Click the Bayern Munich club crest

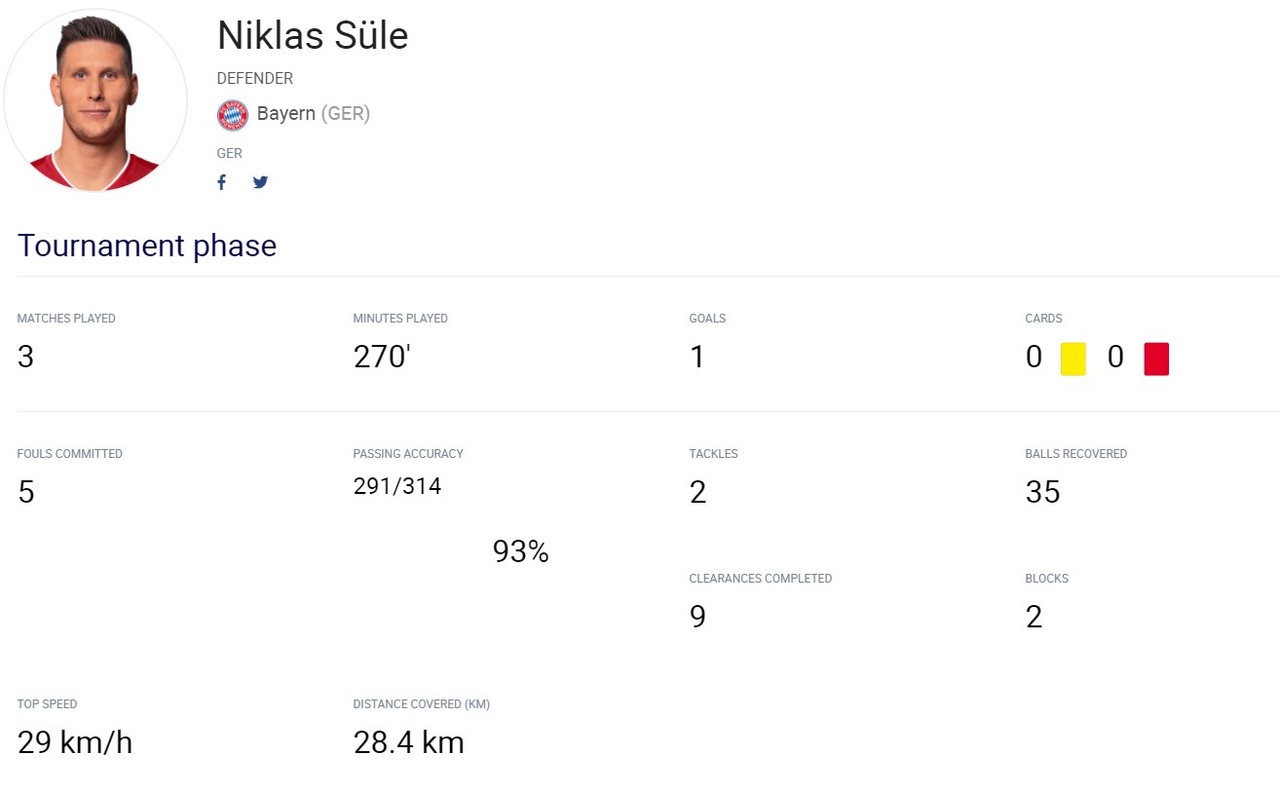click(233, 115)
